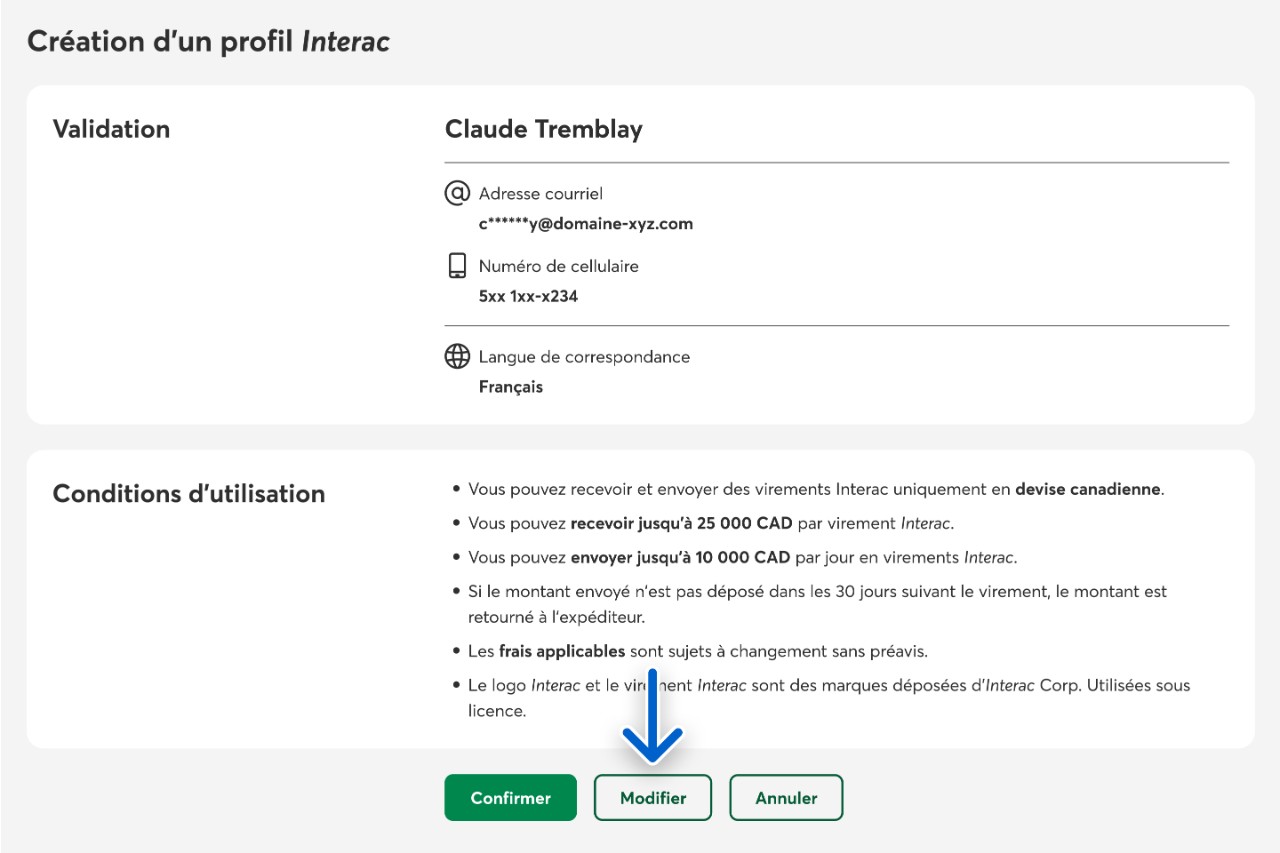The height and width of the screenshot is (853, 1280).
Task: Click the bold text devise canadienne
Action: coord(1088,490)
